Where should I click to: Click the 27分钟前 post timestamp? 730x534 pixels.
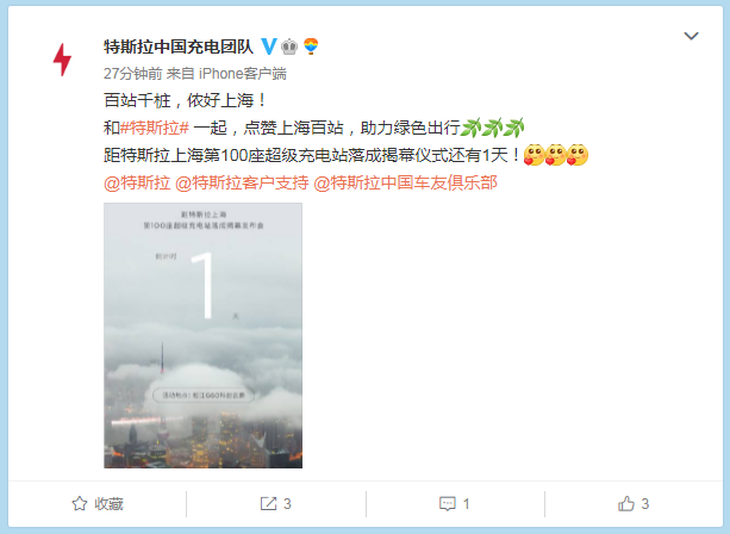(133, 74)
